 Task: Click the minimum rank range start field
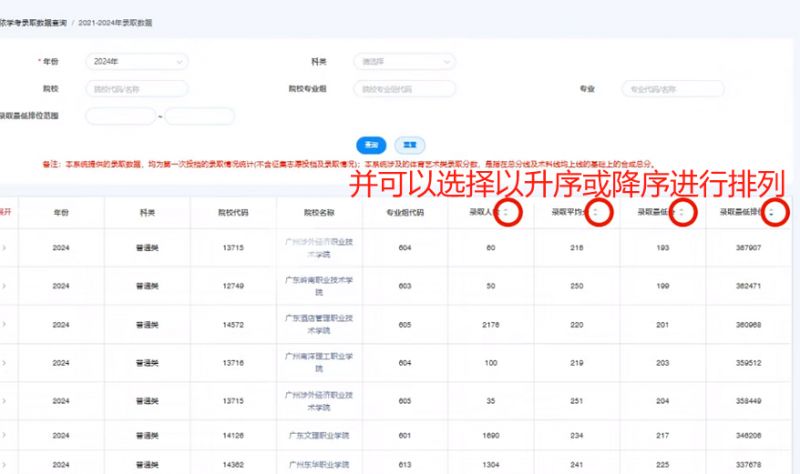pyautogui.click(x=120, y=116)
